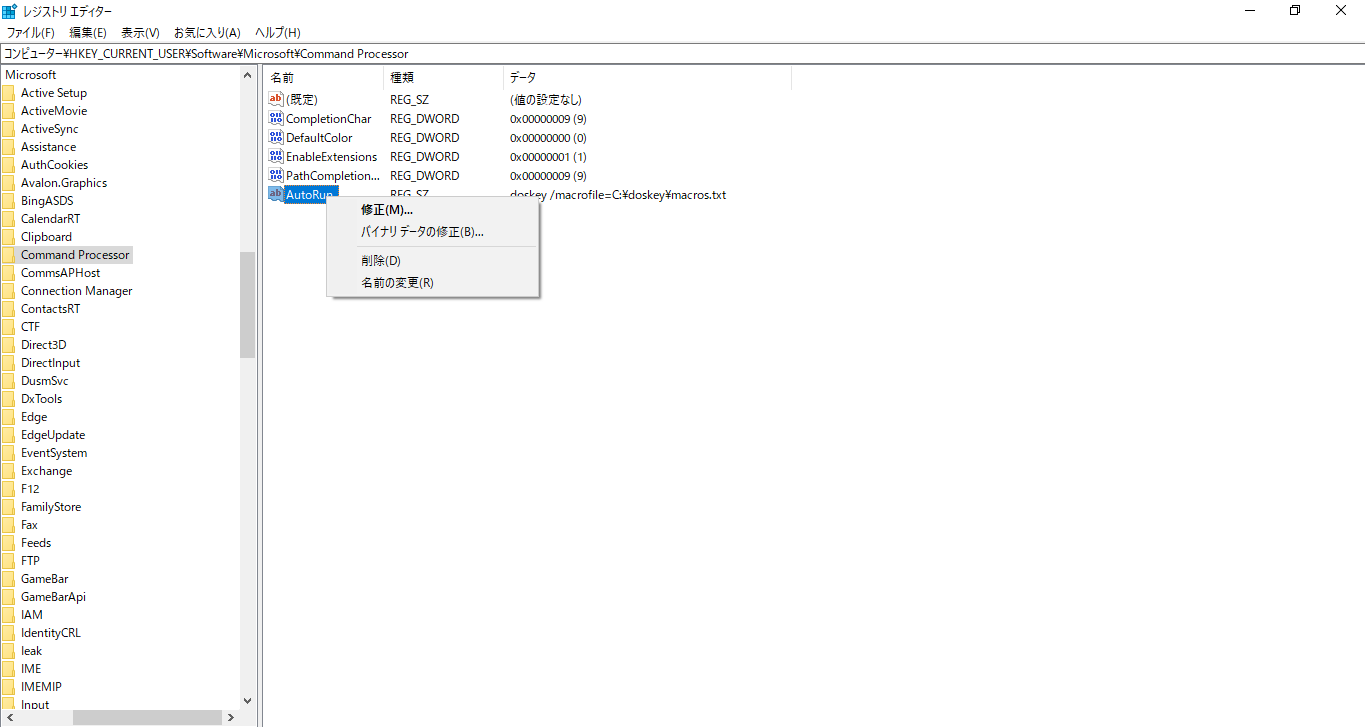Select the FamilyStore key

tap(51, 507)
